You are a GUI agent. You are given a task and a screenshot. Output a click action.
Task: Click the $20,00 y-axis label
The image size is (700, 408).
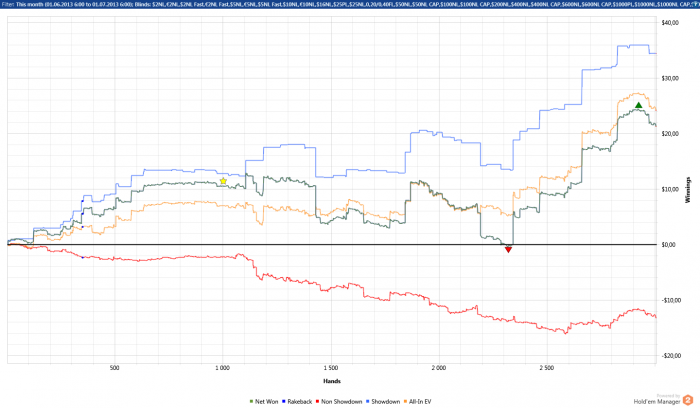click(670, 134)
